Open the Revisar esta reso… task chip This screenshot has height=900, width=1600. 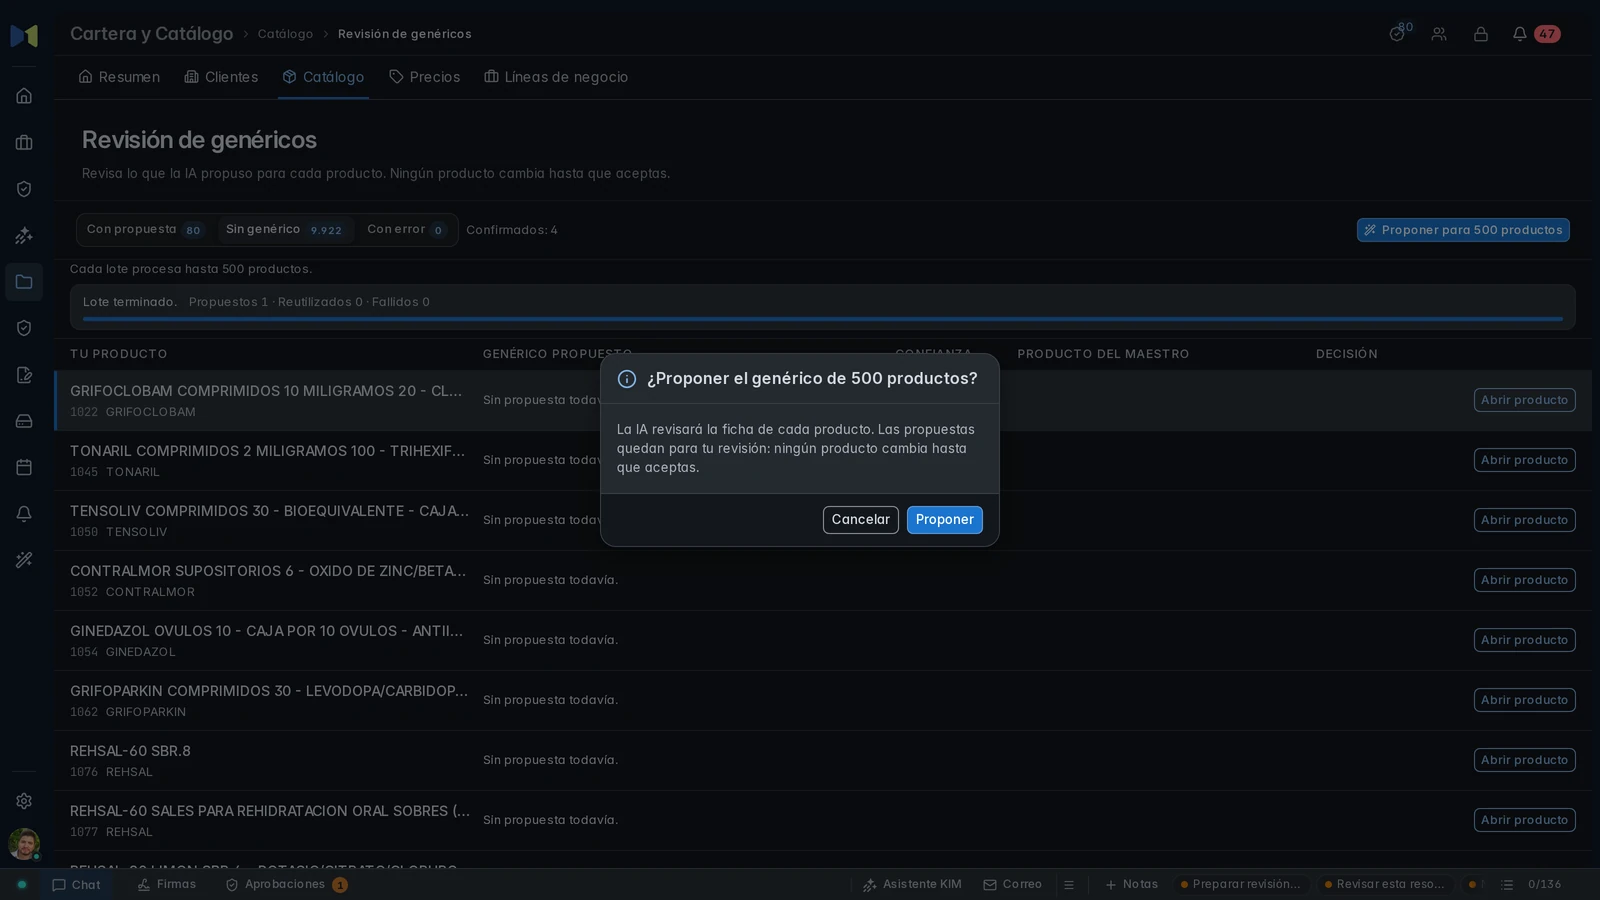pos(1384,885)
